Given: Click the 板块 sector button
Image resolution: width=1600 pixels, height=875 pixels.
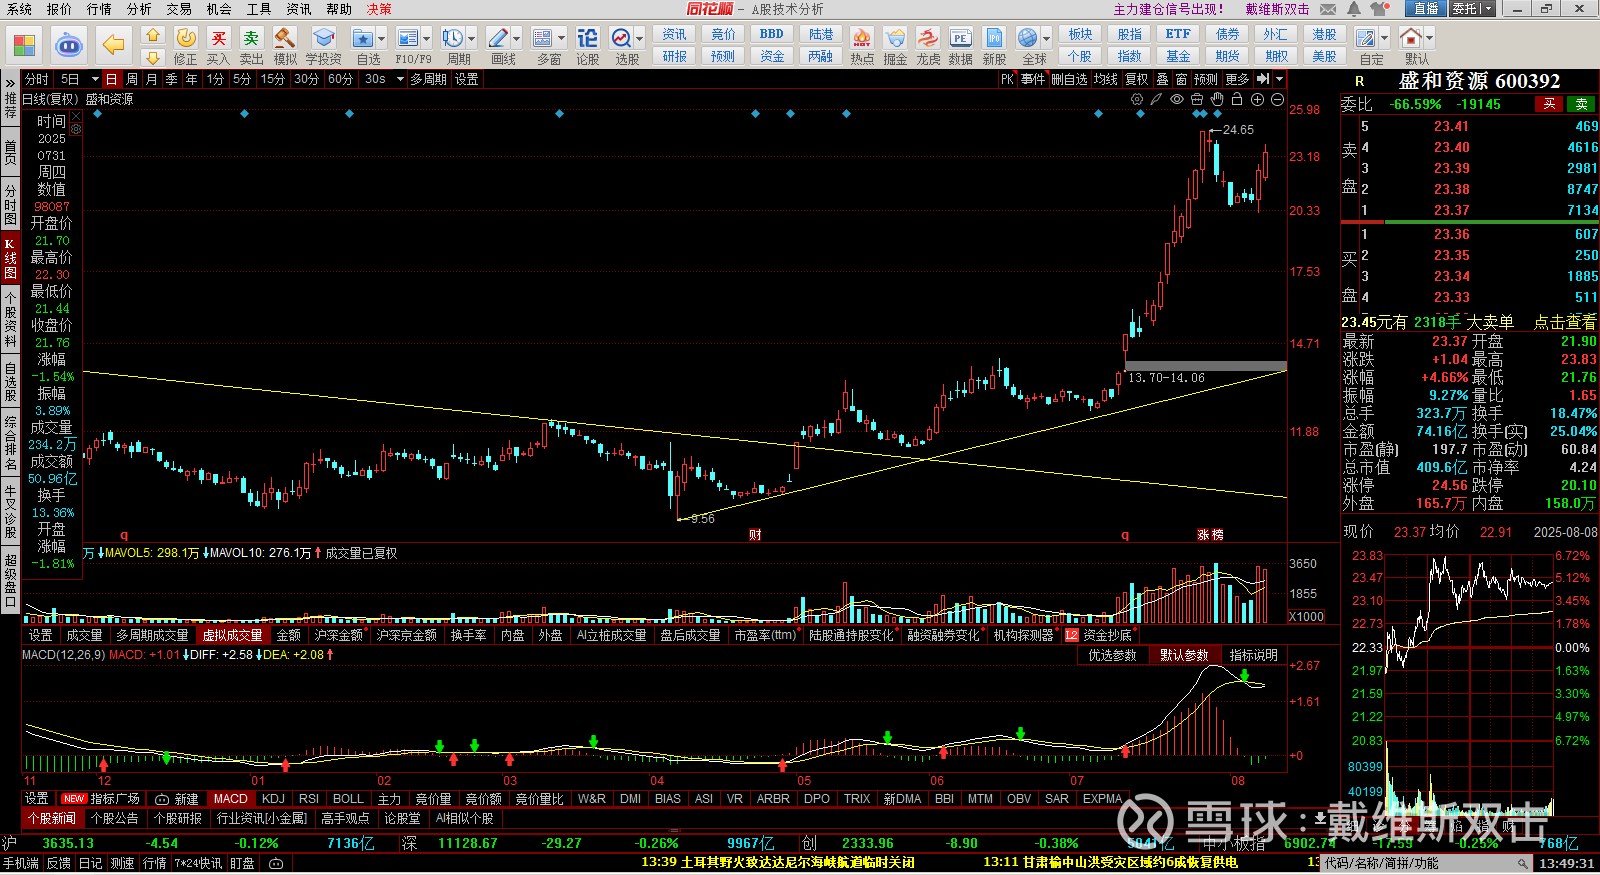Looking at the screenshot, I should 1080,34.
